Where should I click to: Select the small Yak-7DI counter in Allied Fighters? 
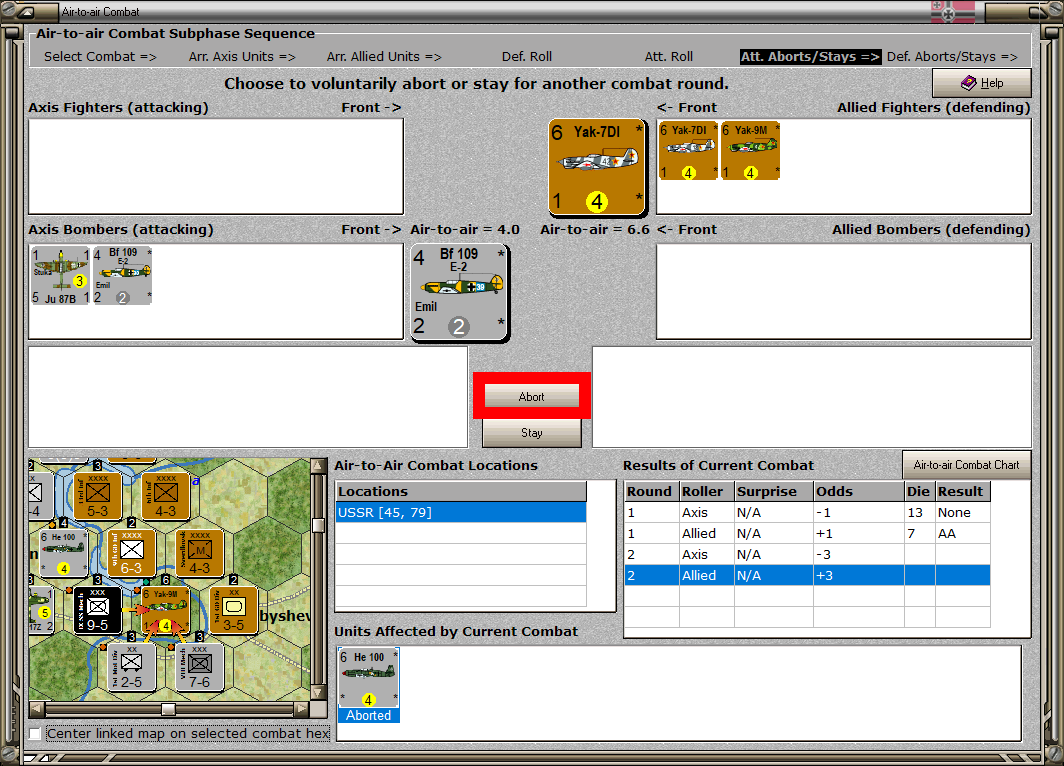click(688, 151)
